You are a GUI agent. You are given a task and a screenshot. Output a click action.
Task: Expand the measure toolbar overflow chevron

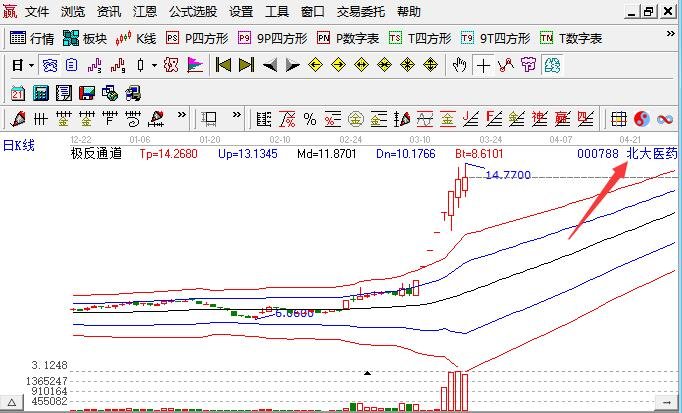(237, 115)
